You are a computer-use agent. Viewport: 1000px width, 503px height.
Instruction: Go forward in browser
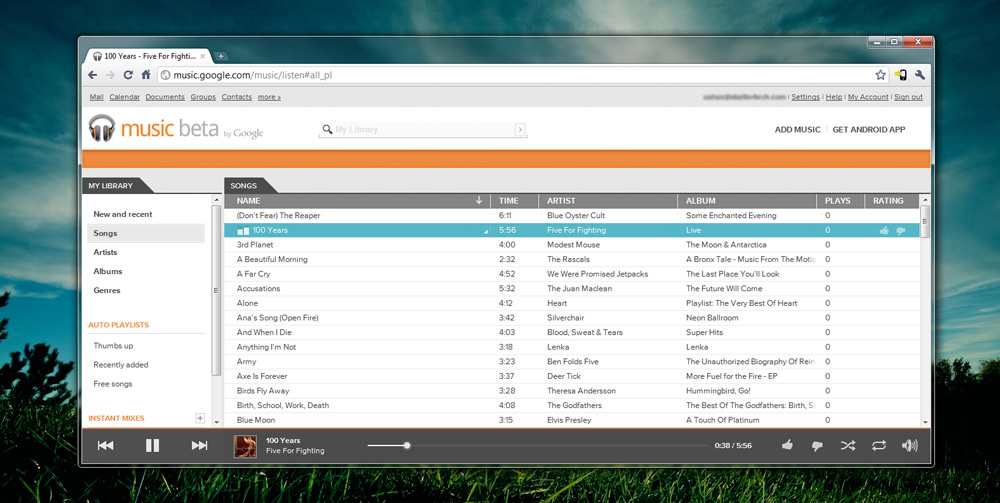point(110,75)
